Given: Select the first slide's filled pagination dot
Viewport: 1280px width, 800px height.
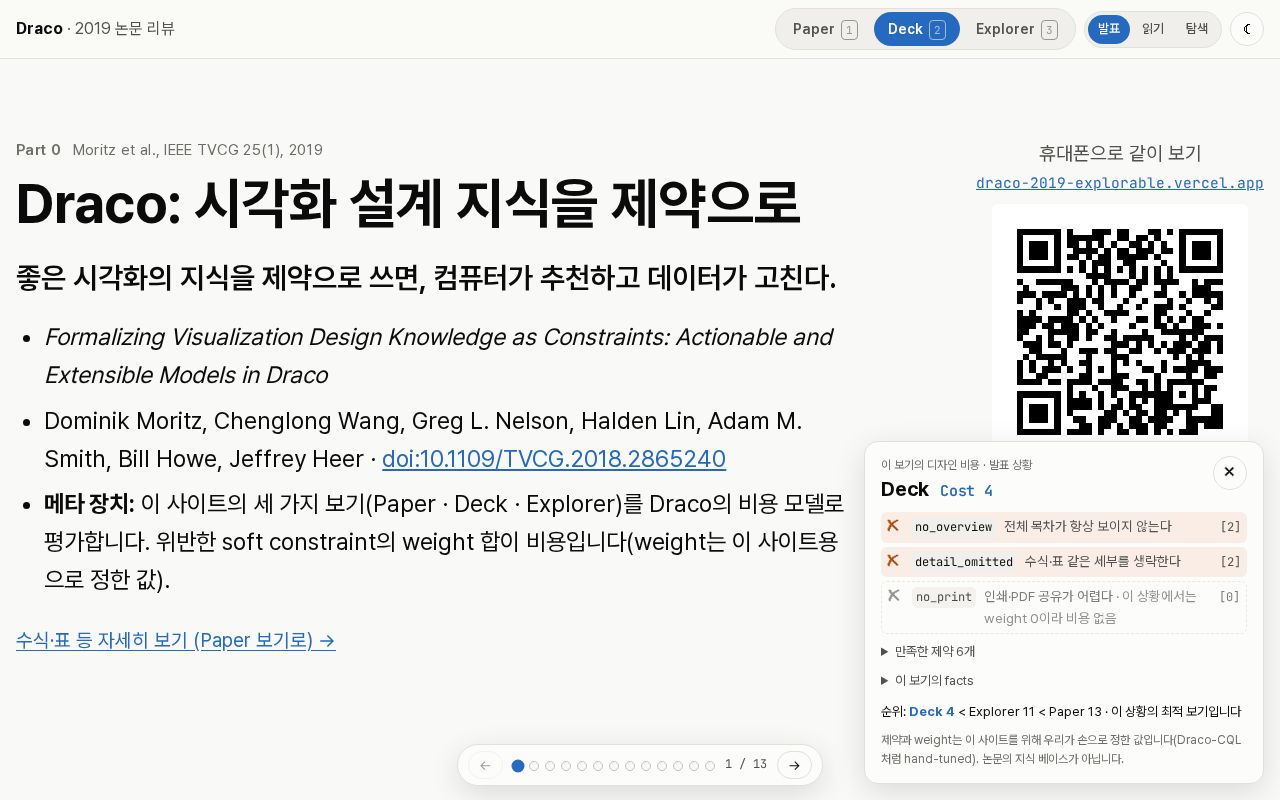Looking at the screenshot, I should [x=518, y=766].
